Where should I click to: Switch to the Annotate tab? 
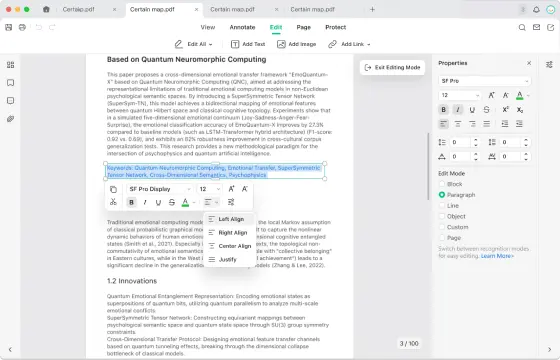point(242,27)
